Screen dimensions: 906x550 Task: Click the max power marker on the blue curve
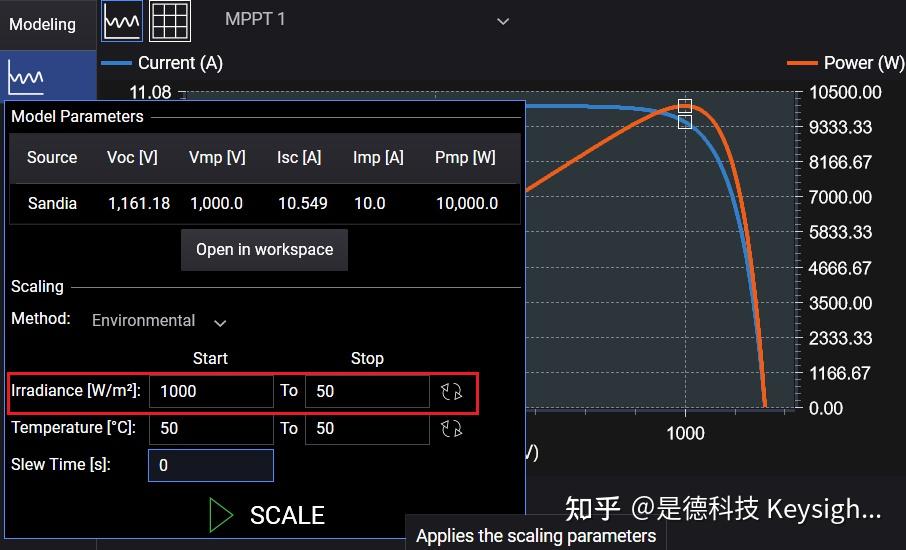pos(685,122)
